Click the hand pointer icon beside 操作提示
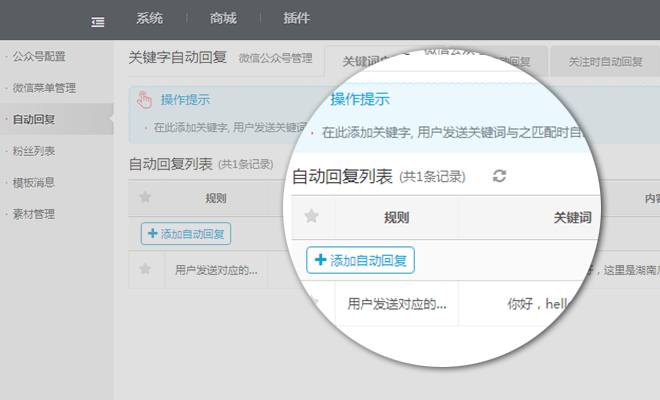This screenshot has height=400, width=660. pyautogui.click(x=144, y=100)
